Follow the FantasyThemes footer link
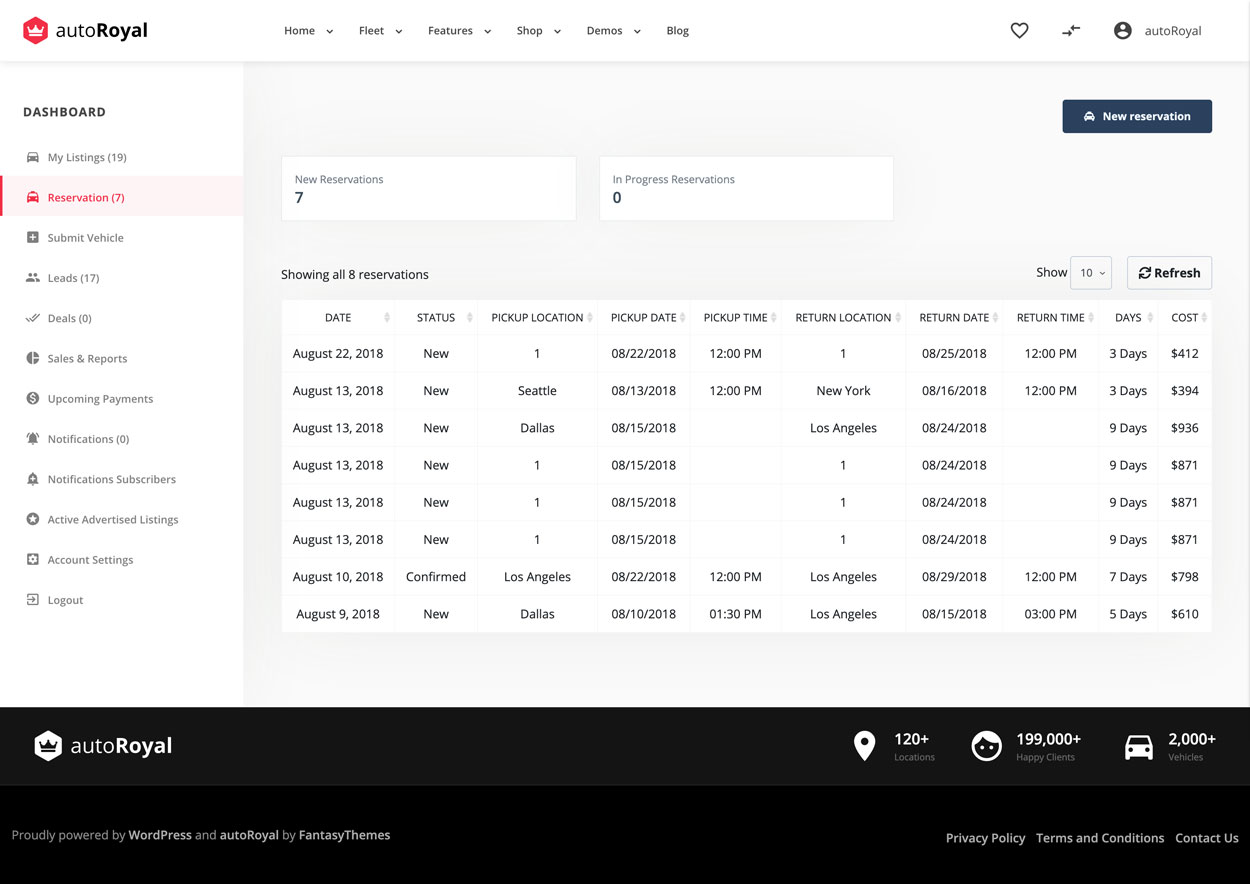This screenshot has width=1250, height=884. pos(345,835)
